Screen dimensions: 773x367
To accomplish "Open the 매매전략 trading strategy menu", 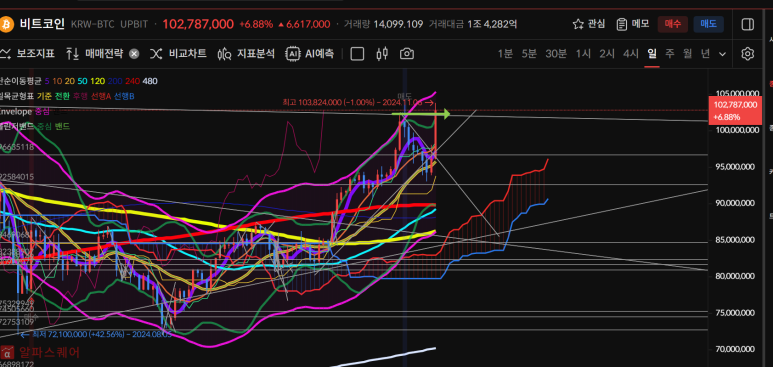I will [x=95, y=54].
